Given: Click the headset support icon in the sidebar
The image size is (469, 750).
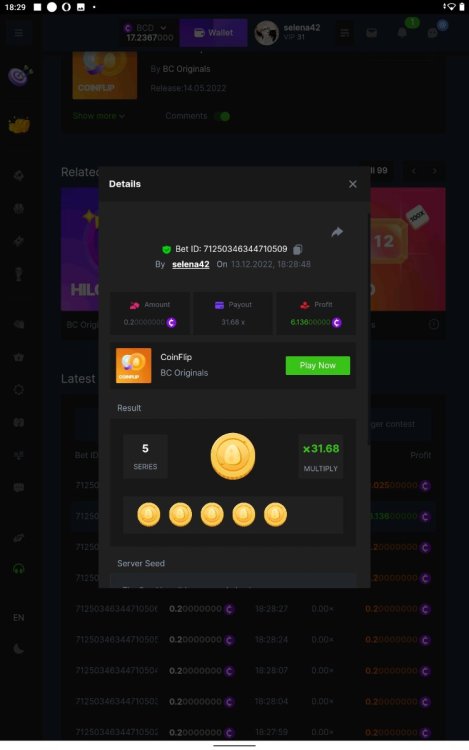Looking at the screenshot, I should tap(19, 569).
